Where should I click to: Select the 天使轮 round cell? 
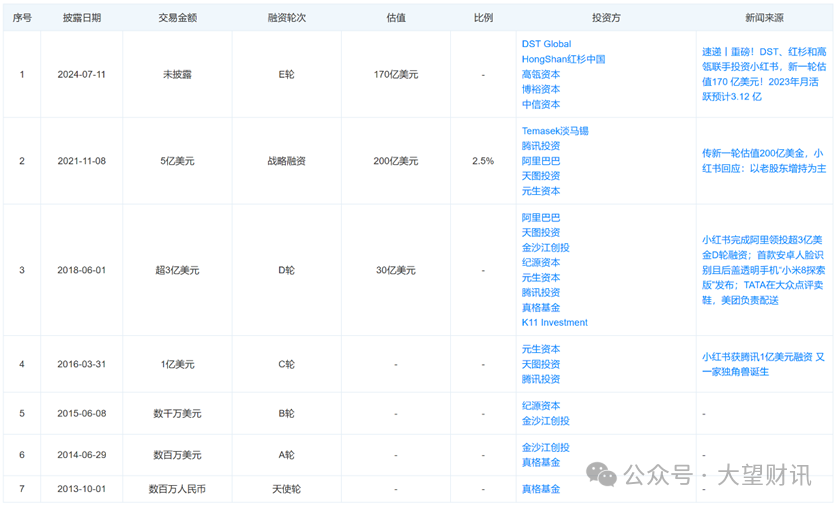pos(287,489)
